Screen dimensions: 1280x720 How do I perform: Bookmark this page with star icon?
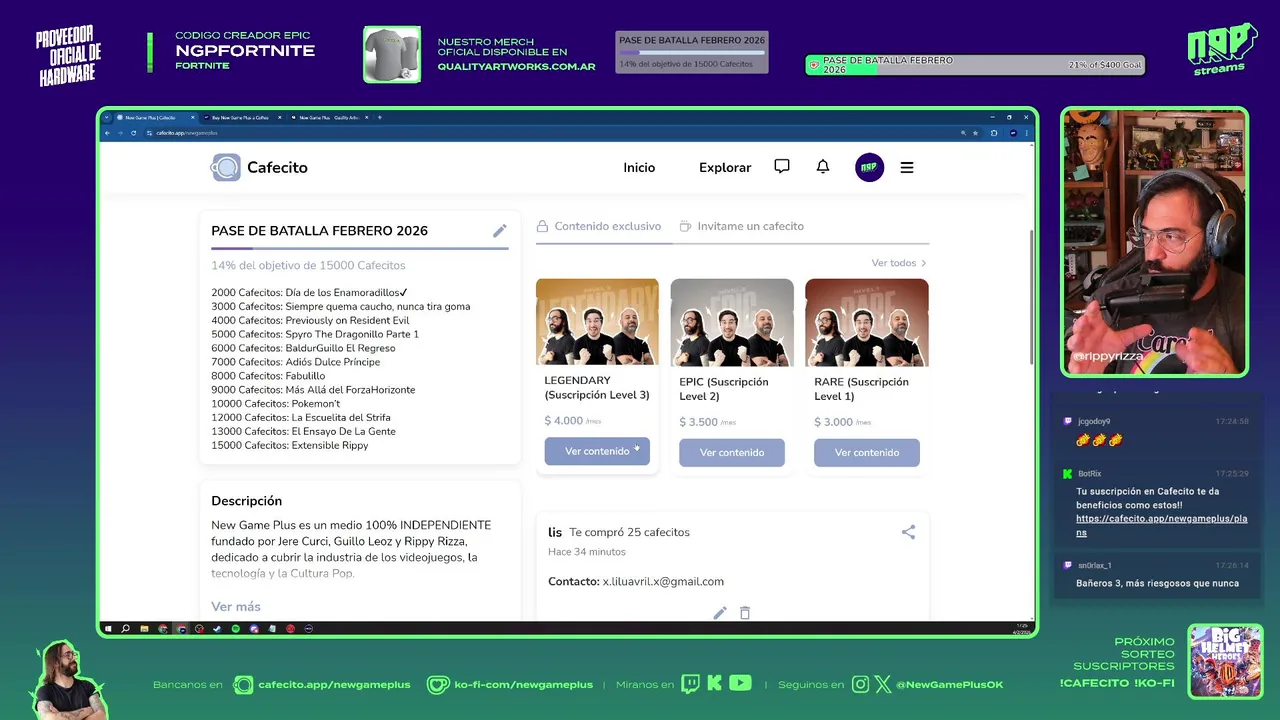(x=975, y=133)
